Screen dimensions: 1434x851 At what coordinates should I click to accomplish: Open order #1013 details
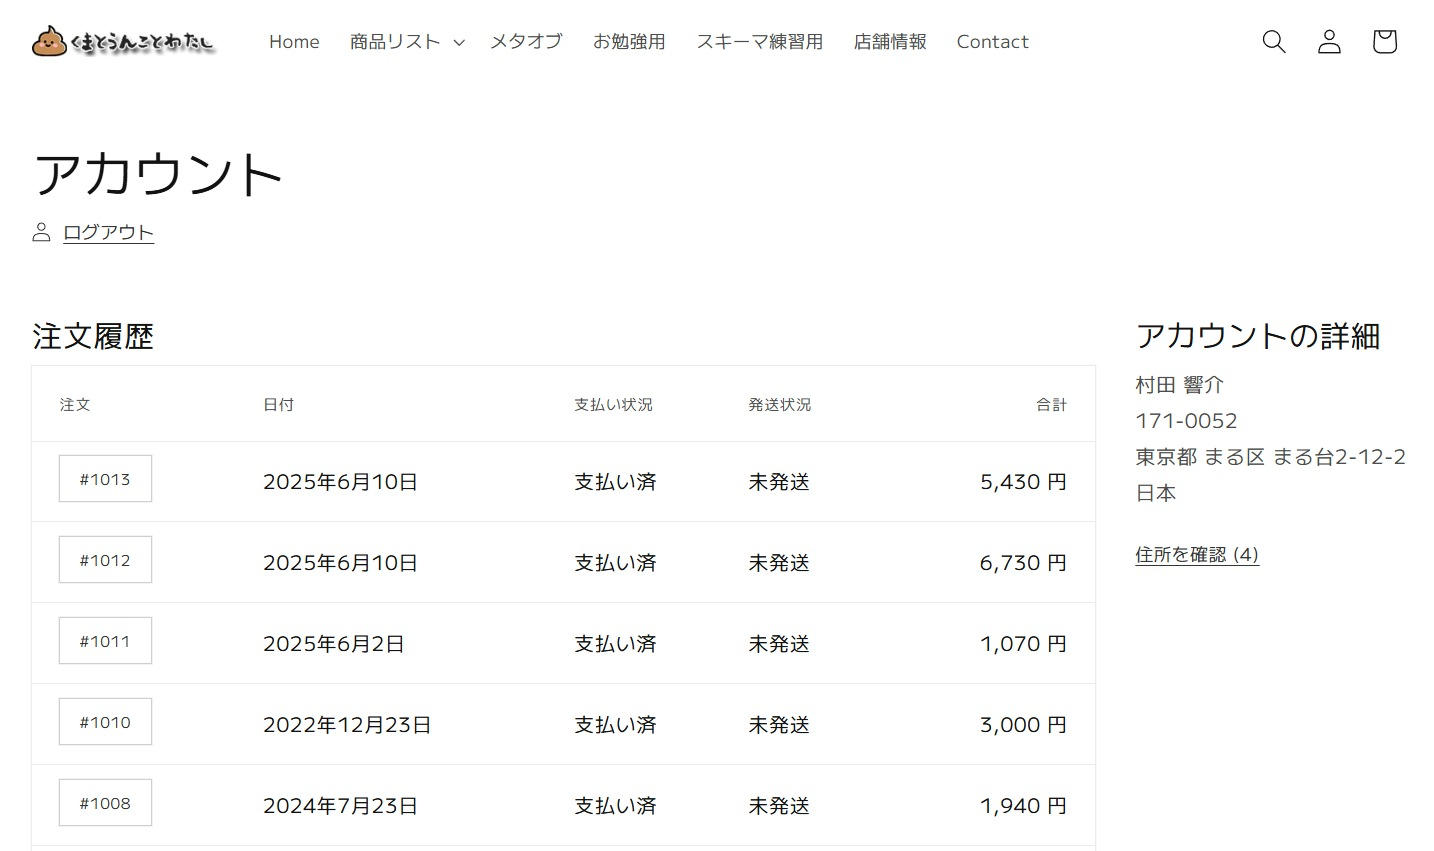pyautogui.click(x=105, y=479)
